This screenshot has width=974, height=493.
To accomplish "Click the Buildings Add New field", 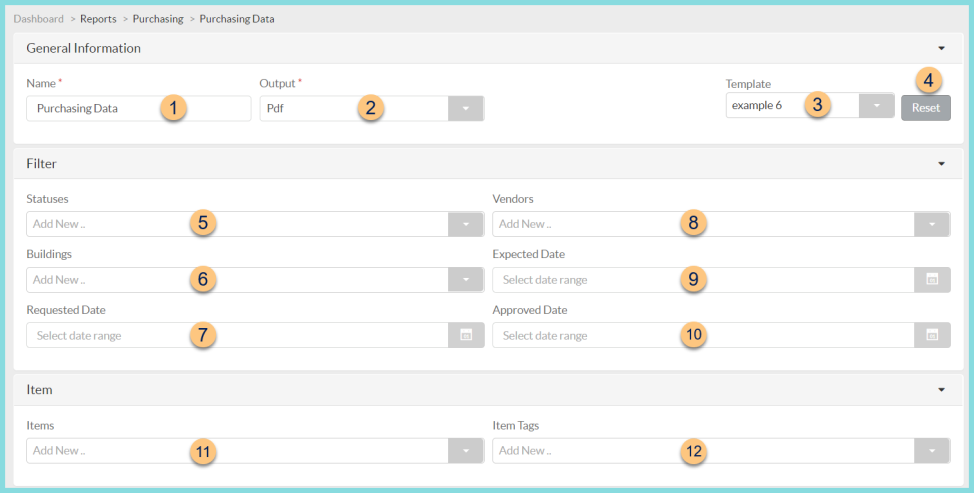I will point(237,280).
